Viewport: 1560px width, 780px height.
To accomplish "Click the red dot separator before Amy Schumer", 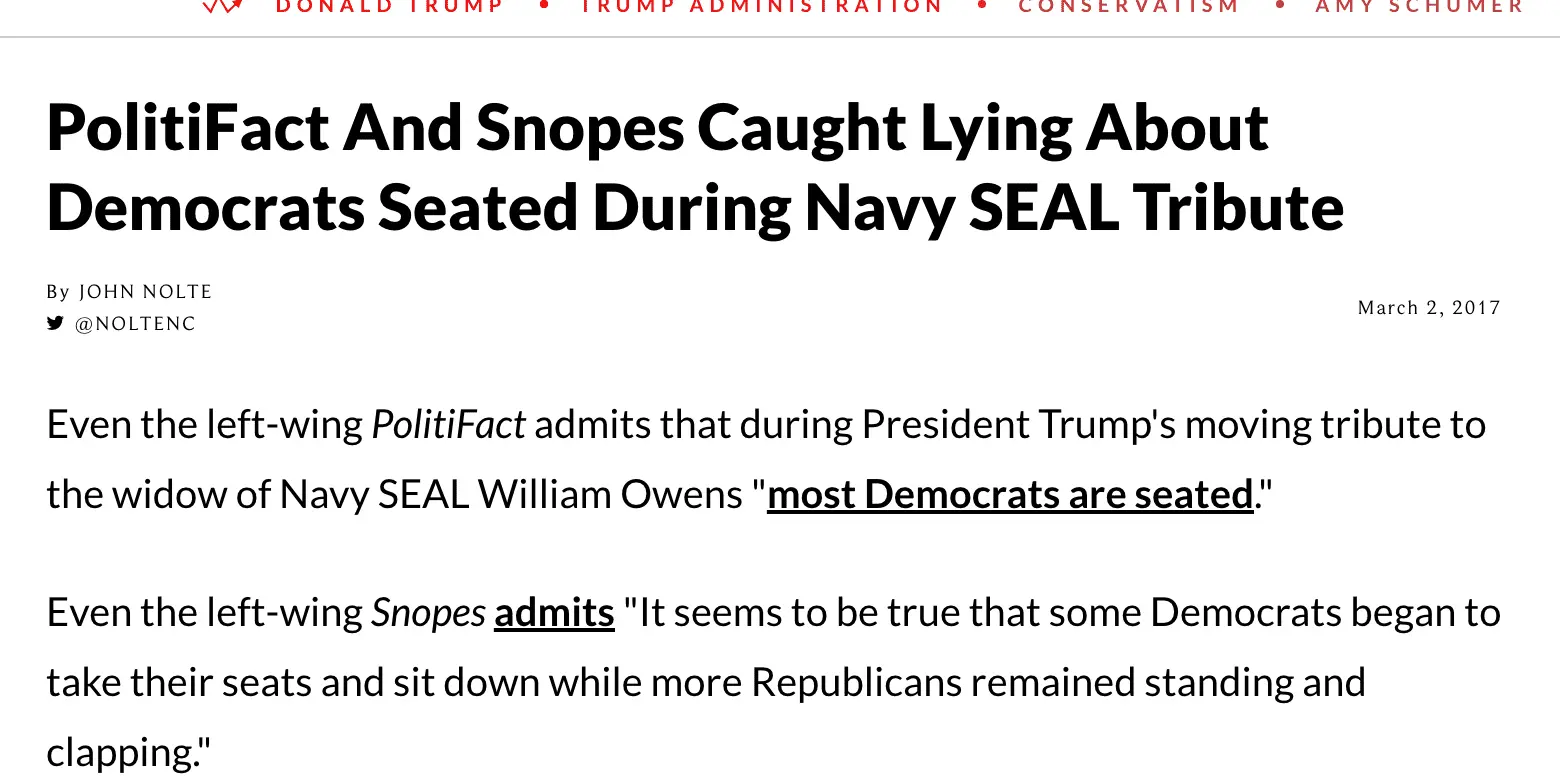I will [x=1279, y=6].
